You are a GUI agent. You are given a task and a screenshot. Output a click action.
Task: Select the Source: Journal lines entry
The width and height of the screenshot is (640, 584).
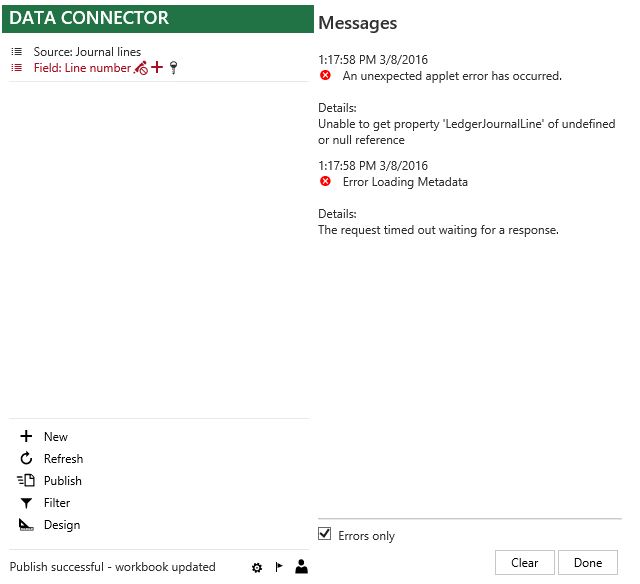coord(87,52)
